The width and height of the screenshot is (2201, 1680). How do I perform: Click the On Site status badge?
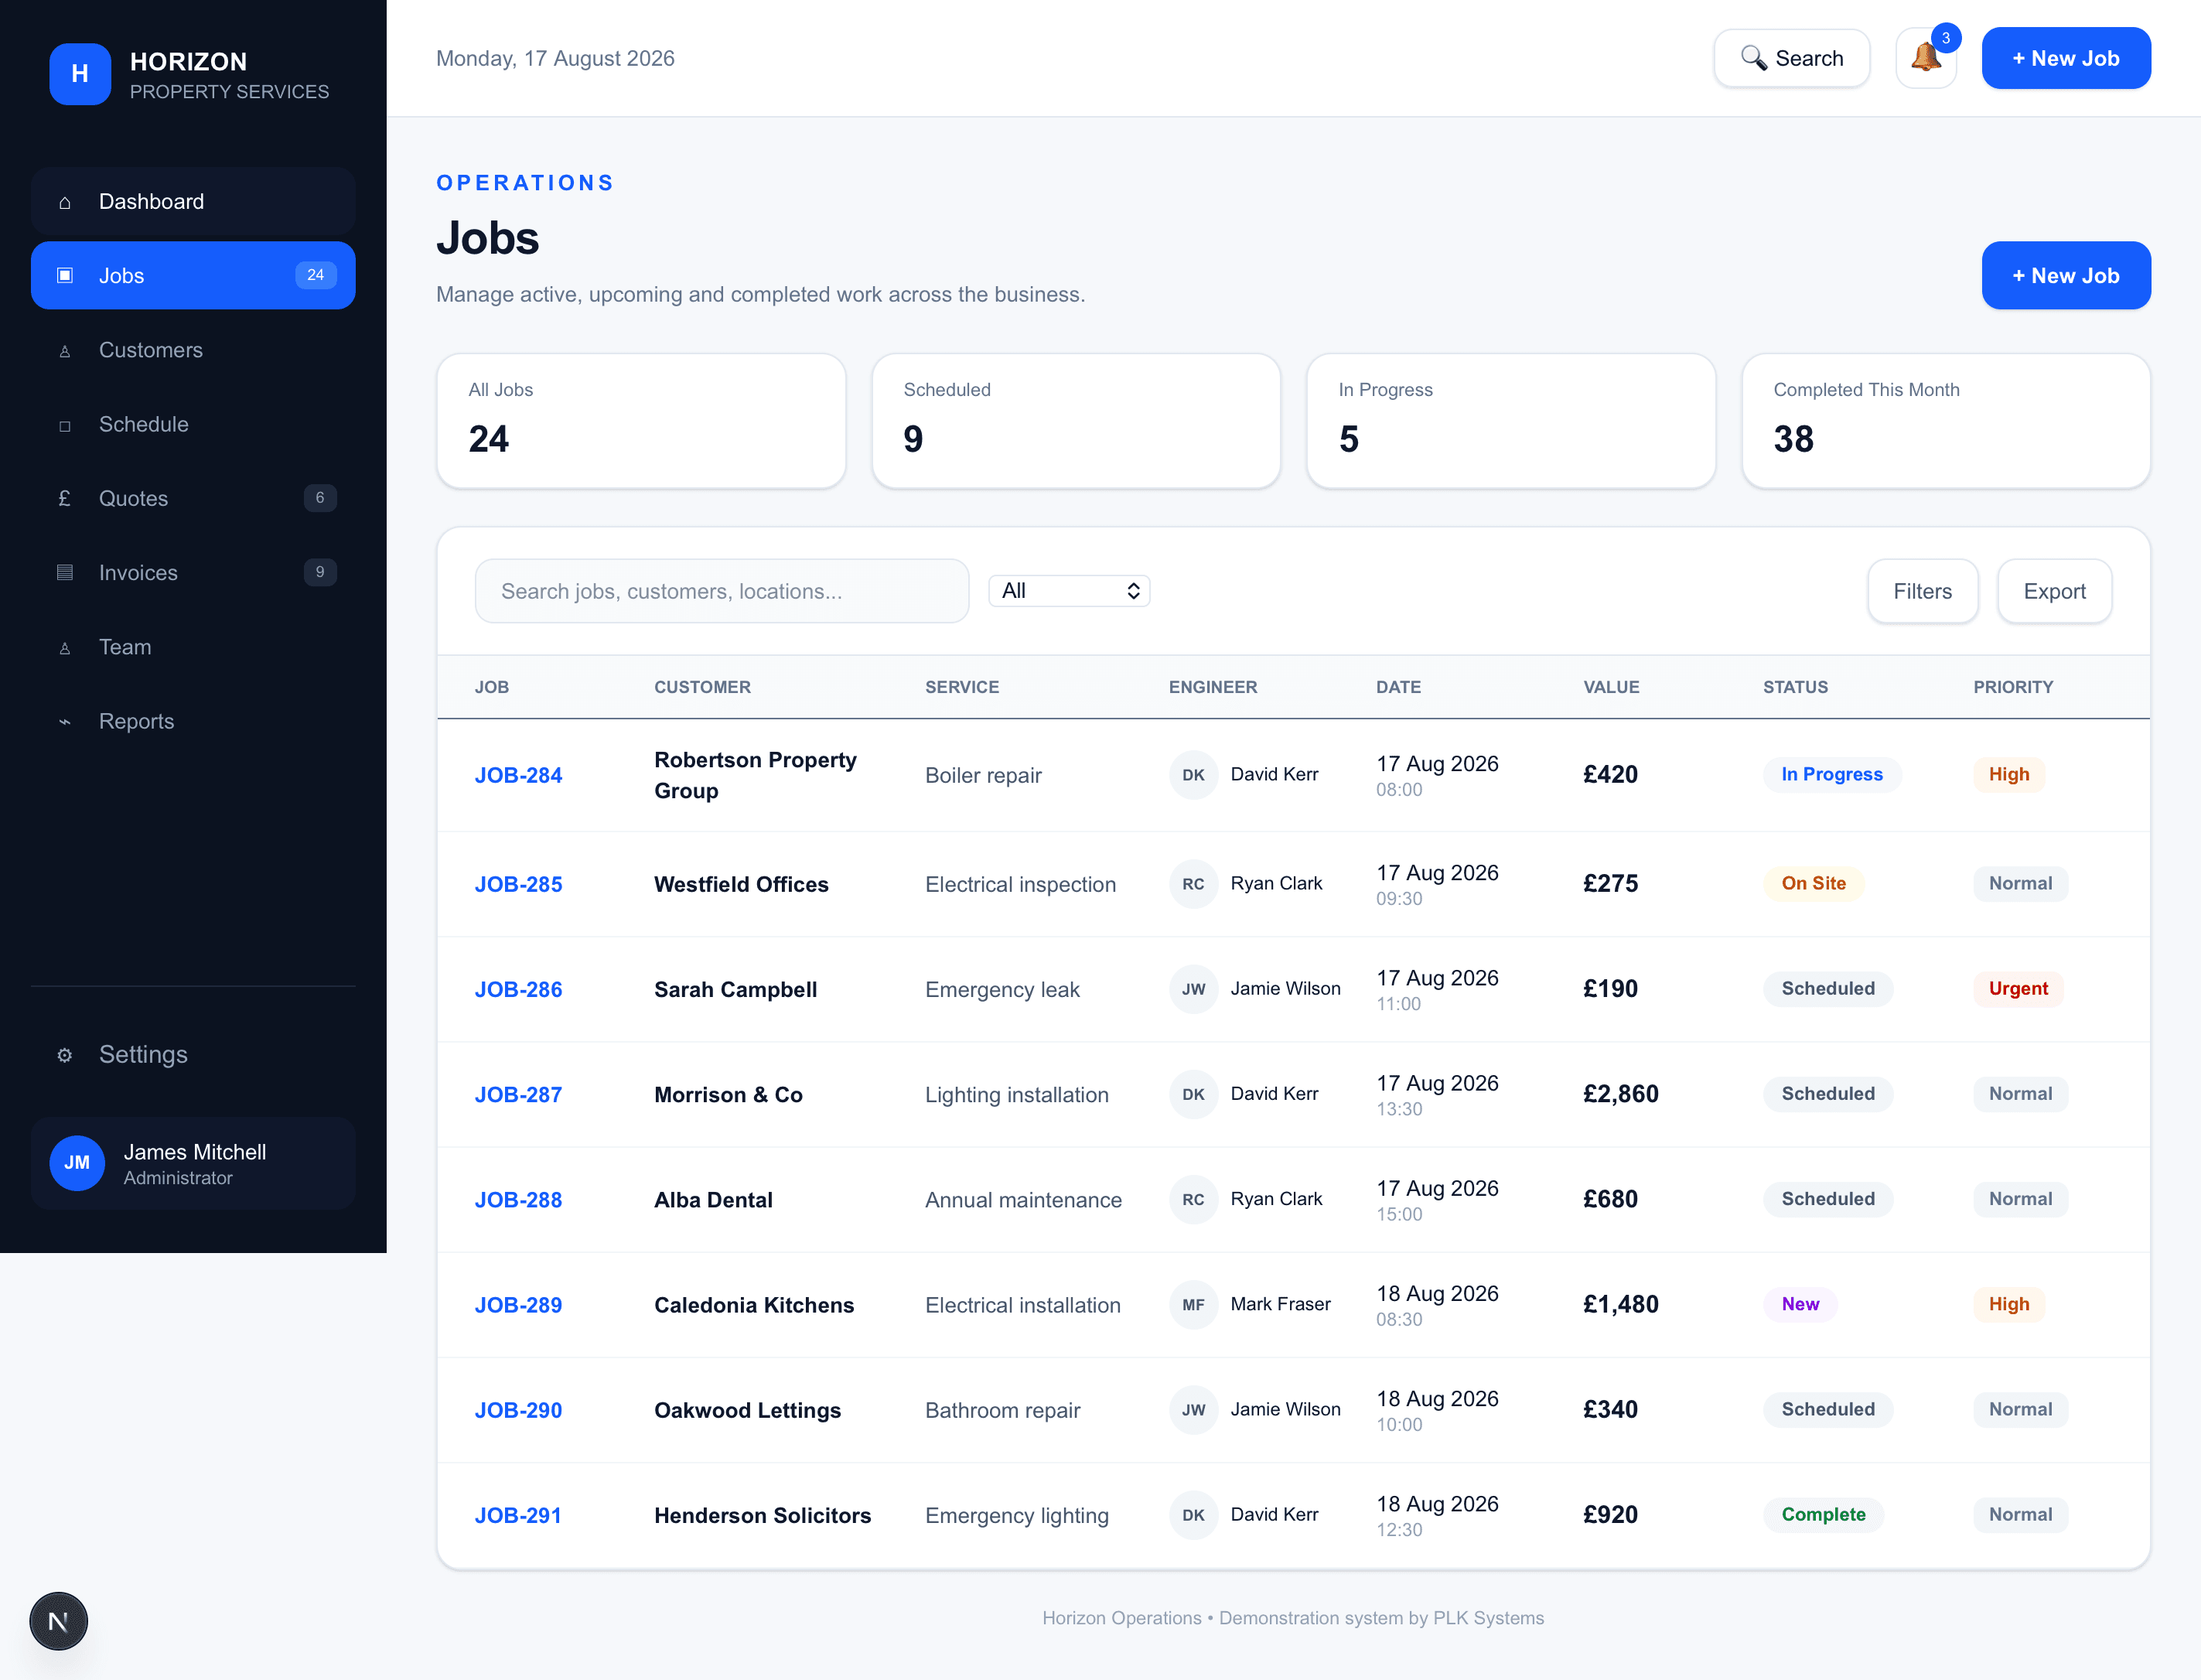tap(1813, 883)
